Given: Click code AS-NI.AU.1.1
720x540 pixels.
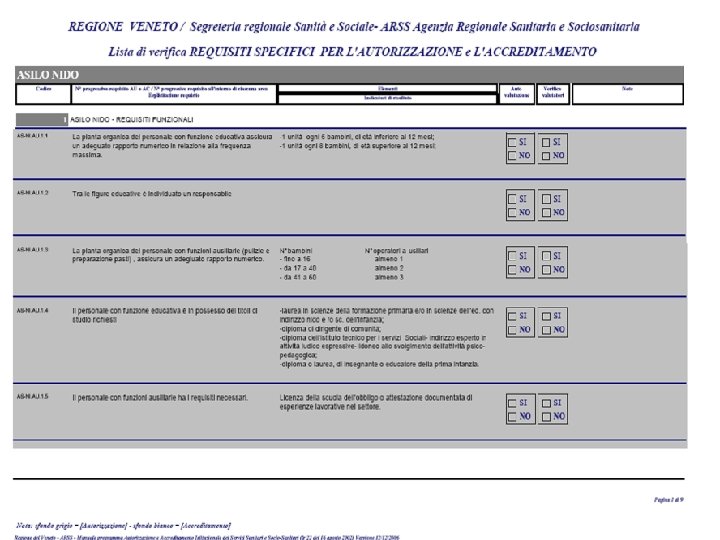Looking at the screenshot, I should 32,136.
